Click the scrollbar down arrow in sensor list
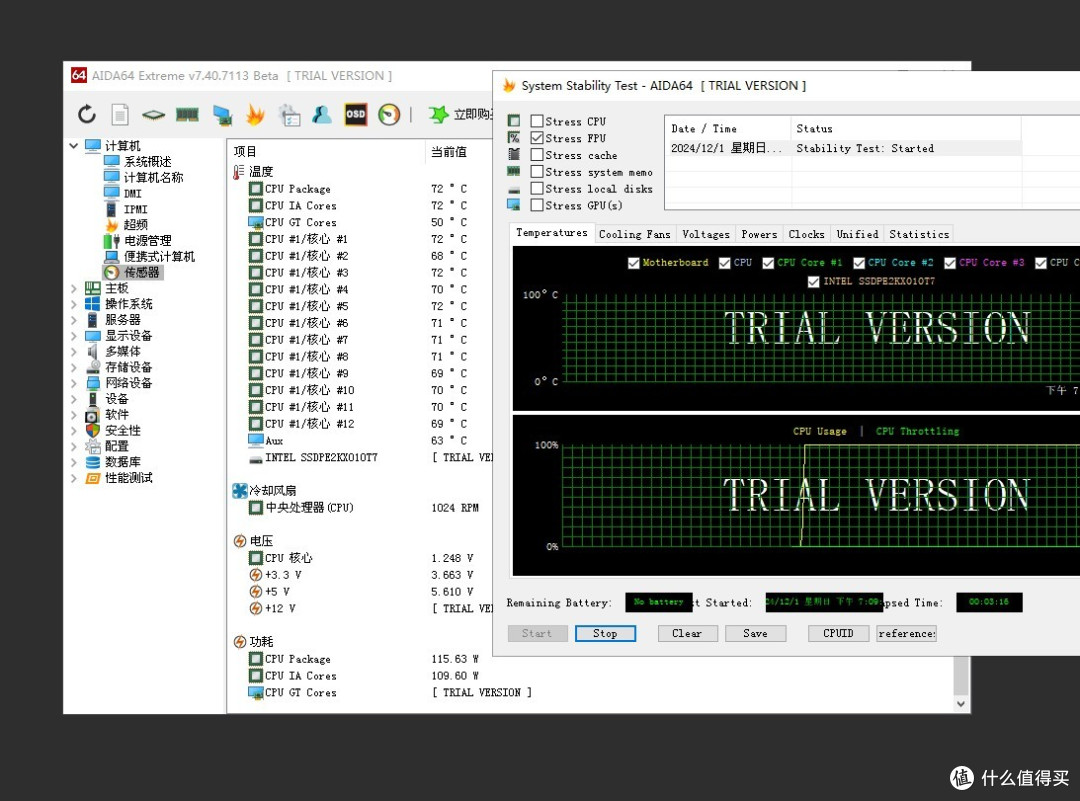The width and height of the screenshot is (1080, 801). (x=961, y=704)
